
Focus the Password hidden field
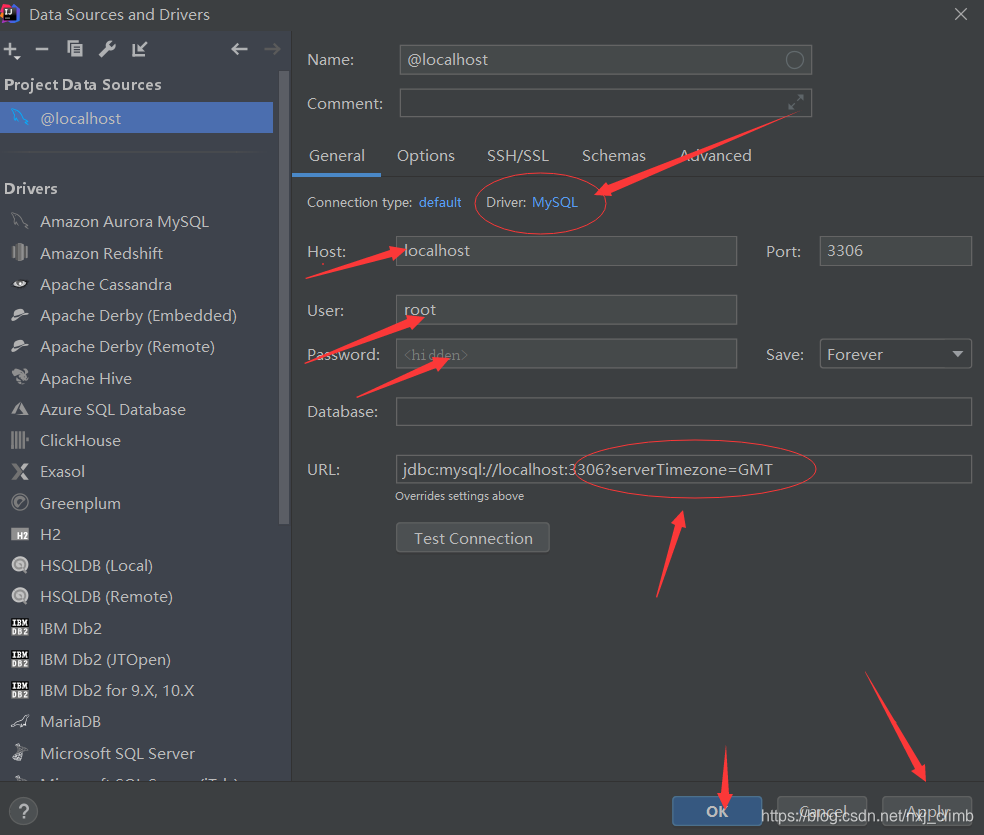coord(566,354)
